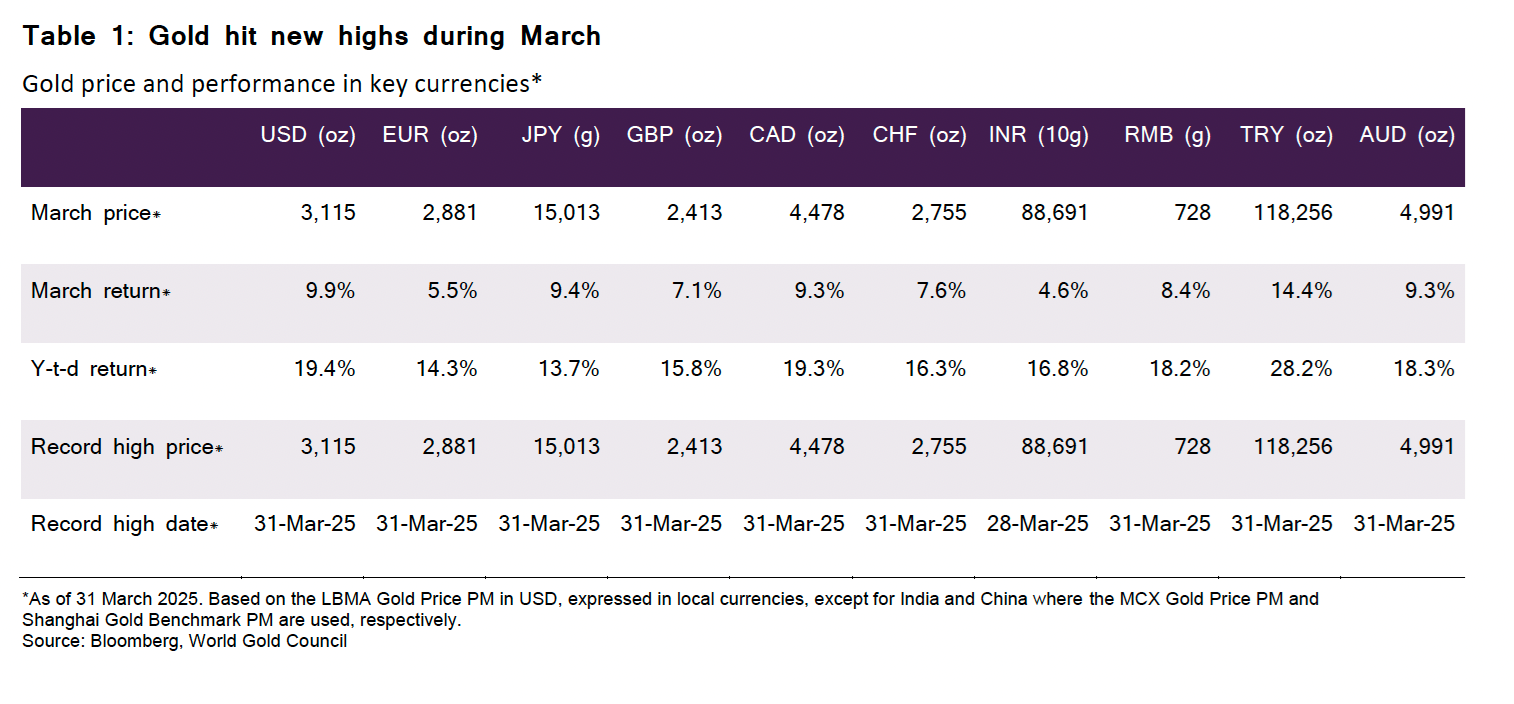Click the AUD (oz) column header
The image size is (1514, 704).
1406,136
